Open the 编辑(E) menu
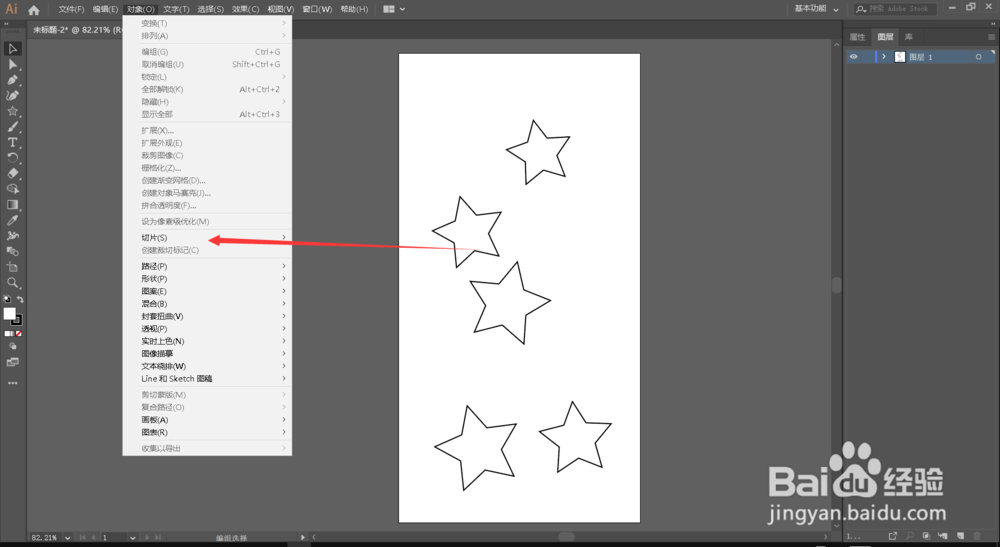 (105, 9)
